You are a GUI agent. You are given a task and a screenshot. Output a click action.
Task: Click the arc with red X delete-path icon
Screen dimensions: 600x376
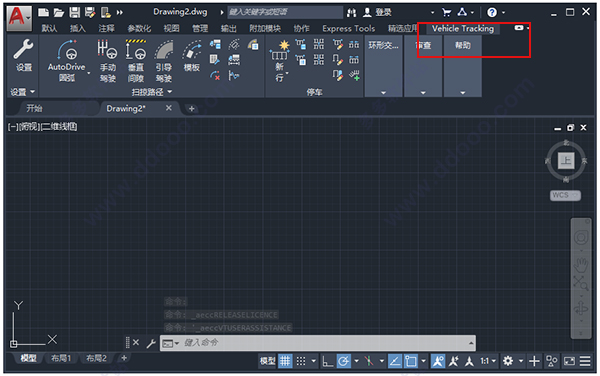pos(215,75)
